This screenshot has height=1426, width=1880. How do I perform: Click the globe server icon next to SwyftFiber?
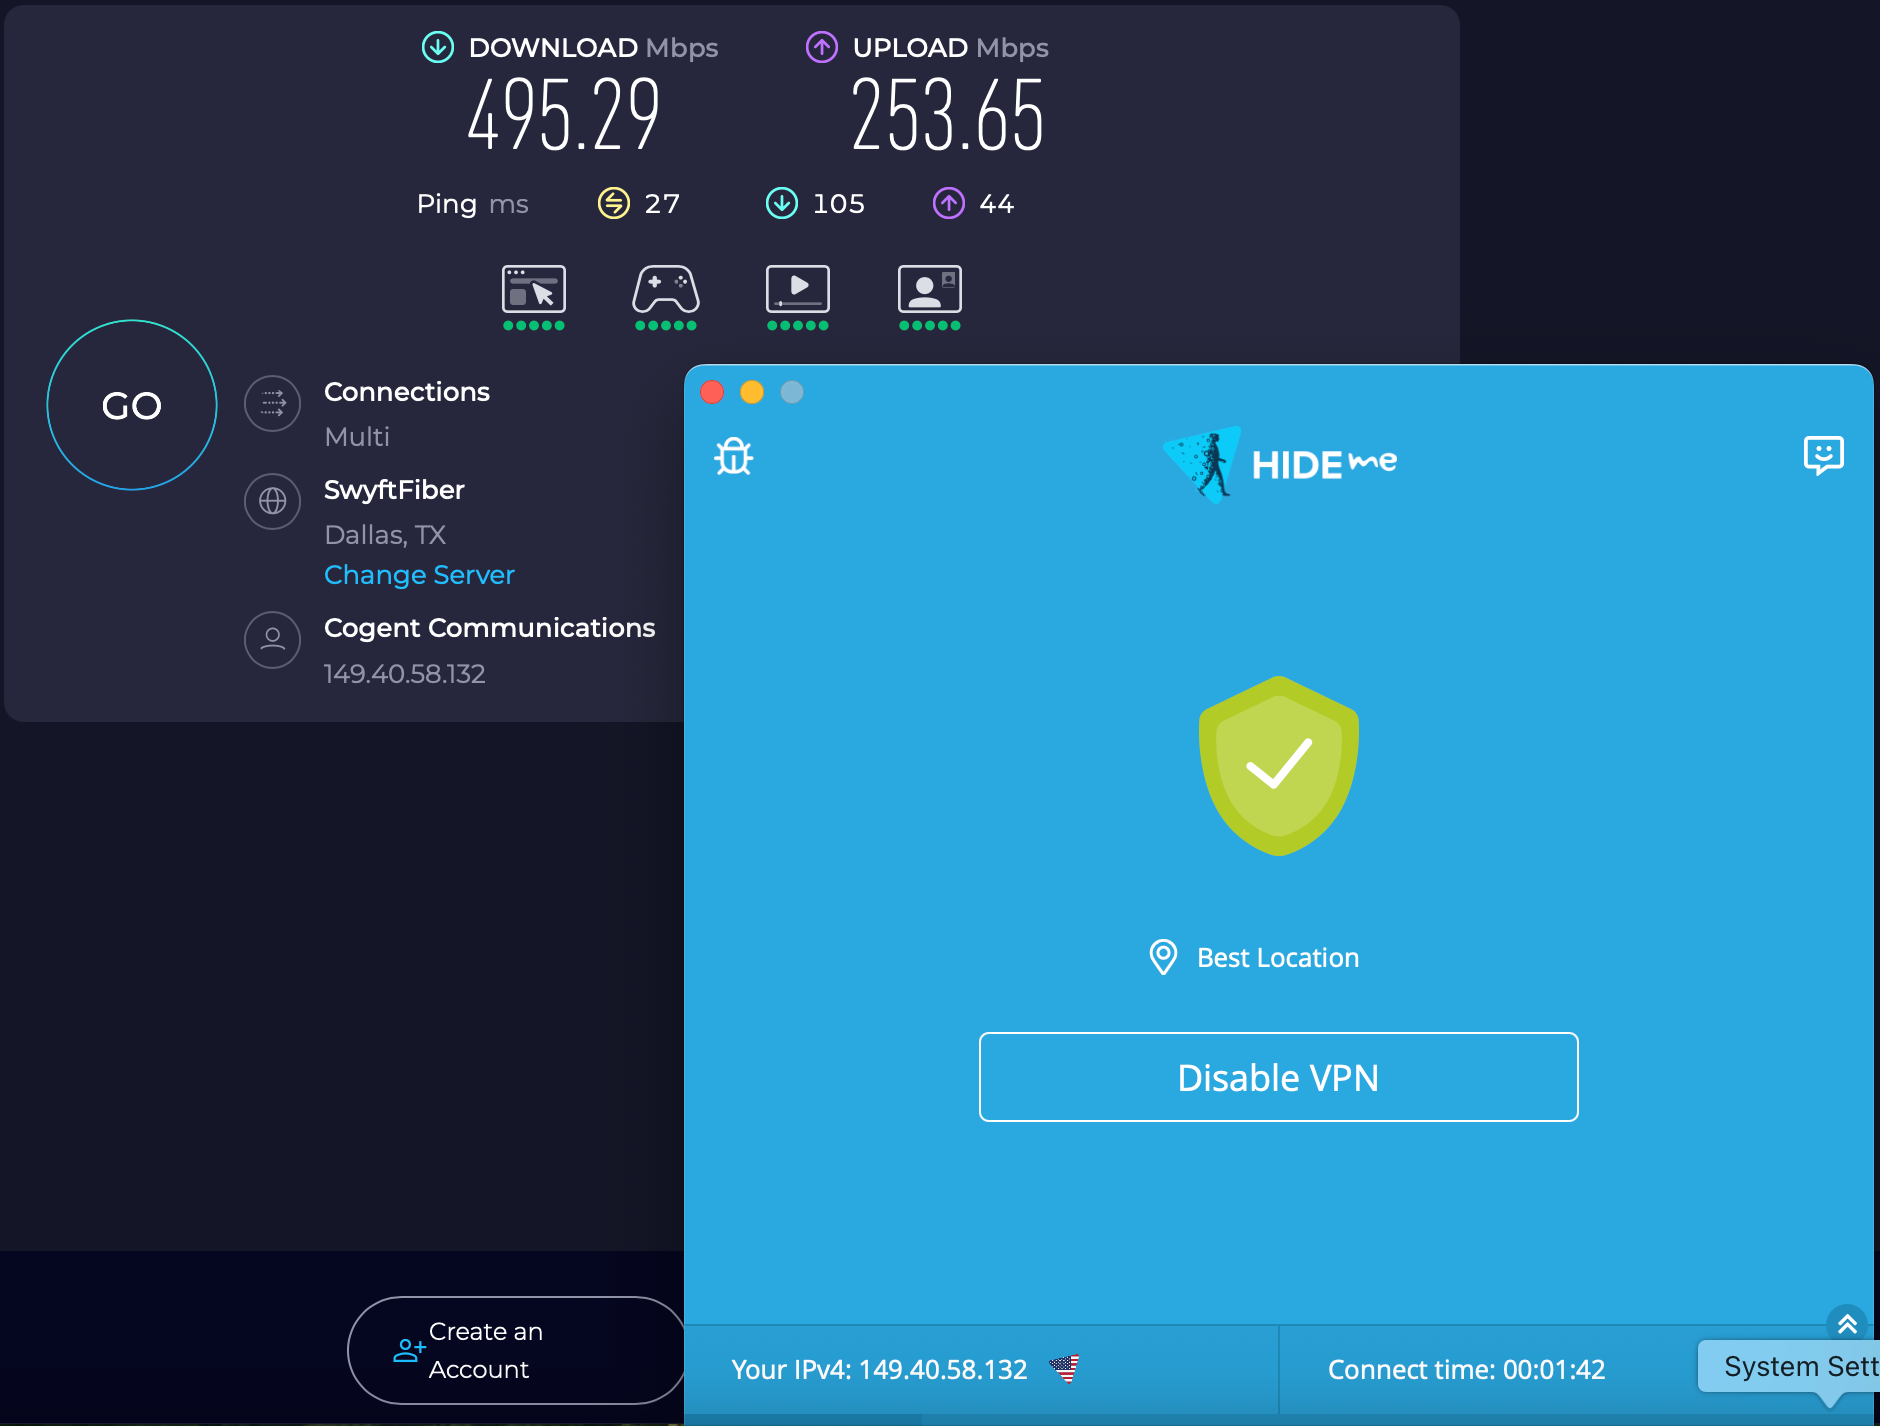pos(272,501)
